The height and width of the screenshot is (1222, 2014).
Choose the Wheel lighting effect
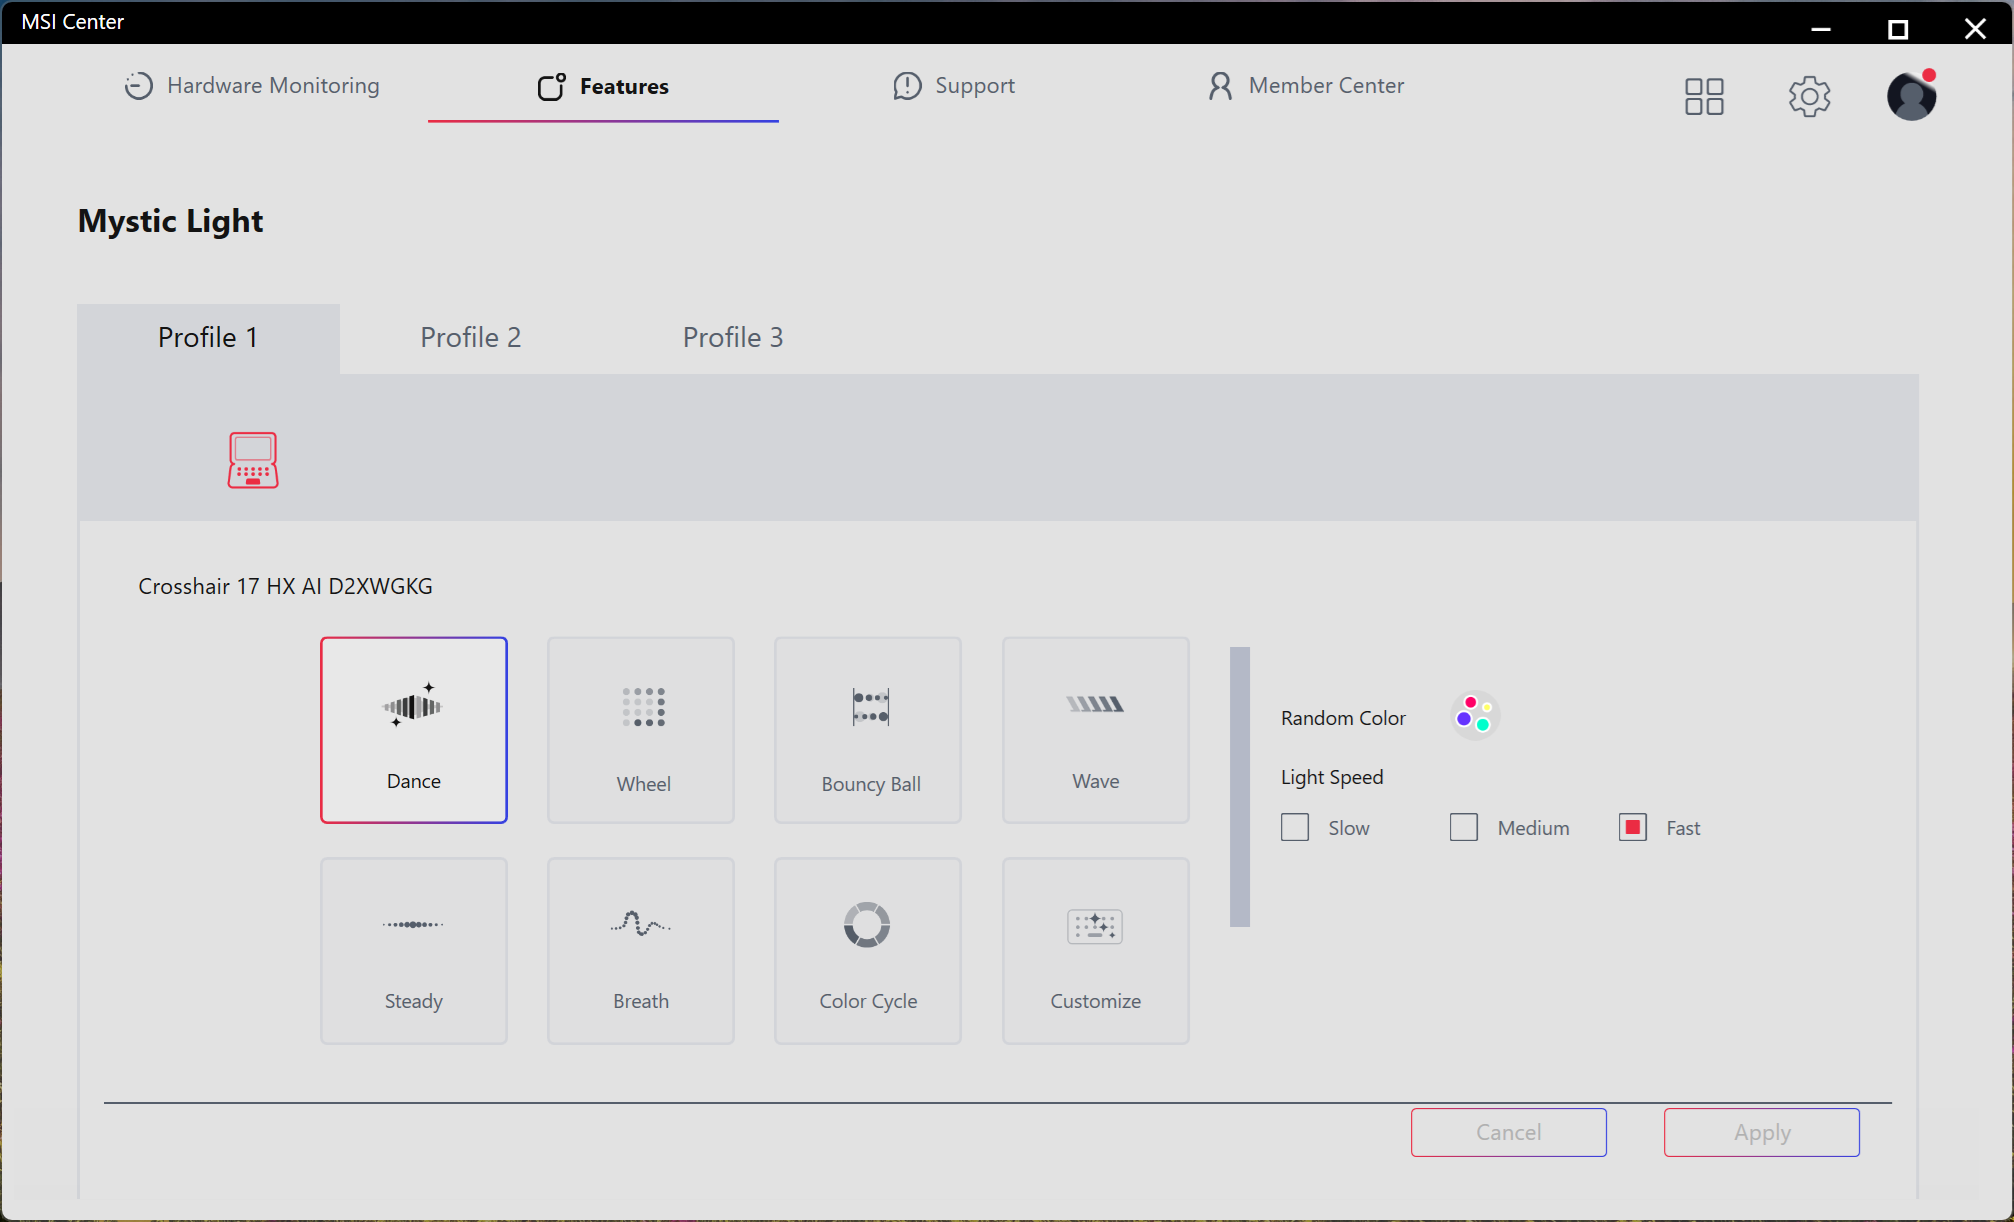(641, 730)
